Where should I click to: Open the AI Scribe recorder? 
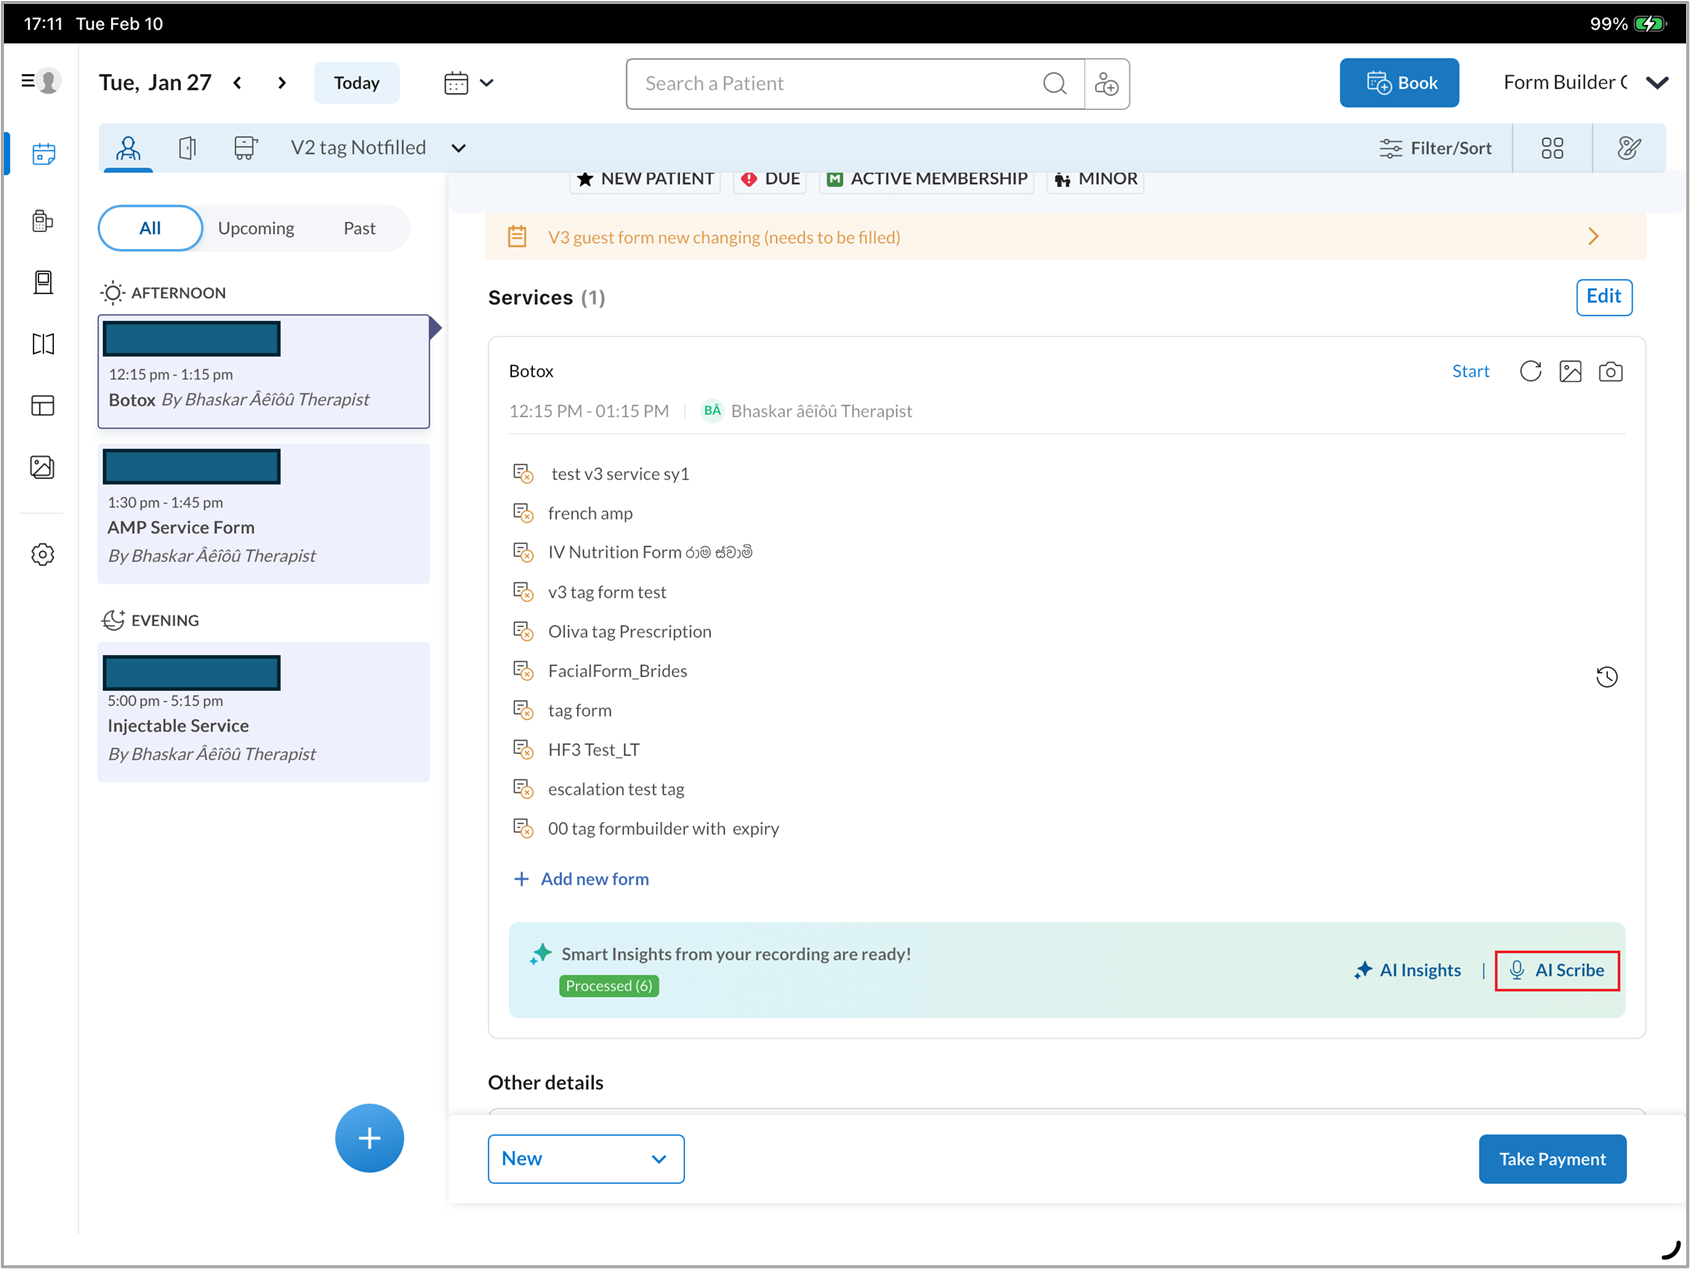(1557, 970)
